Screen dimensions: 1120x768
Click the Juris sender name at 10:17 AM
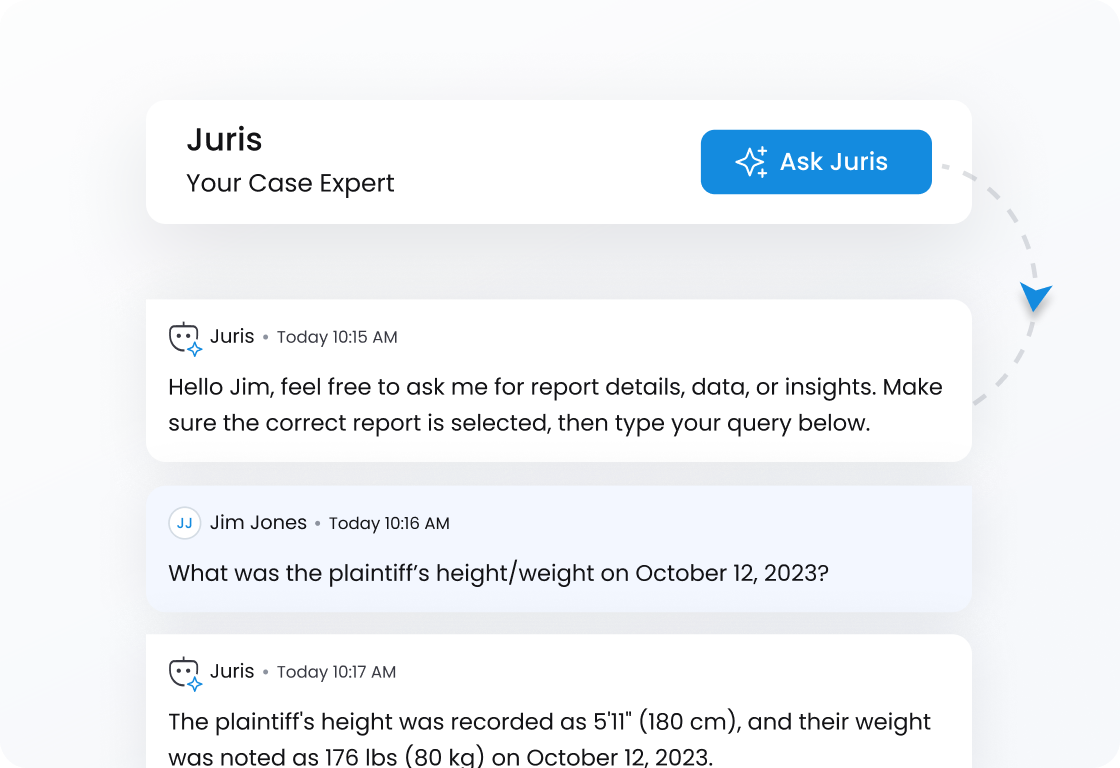232,672
